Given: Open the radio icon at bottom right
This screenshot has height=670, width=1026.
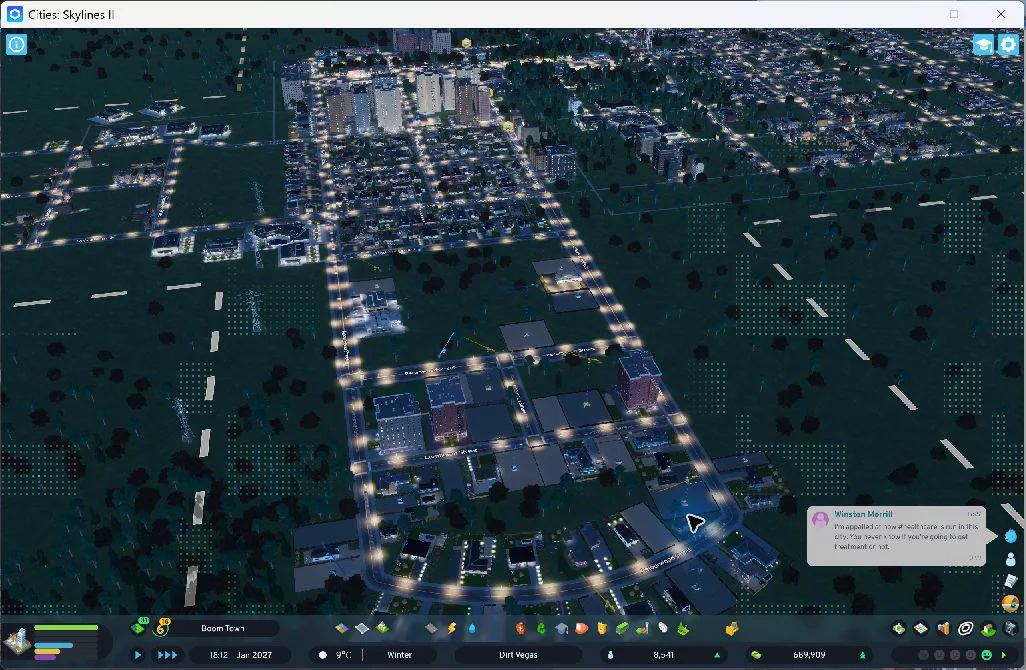Looking at the screenshot, I should (1011, 603).
